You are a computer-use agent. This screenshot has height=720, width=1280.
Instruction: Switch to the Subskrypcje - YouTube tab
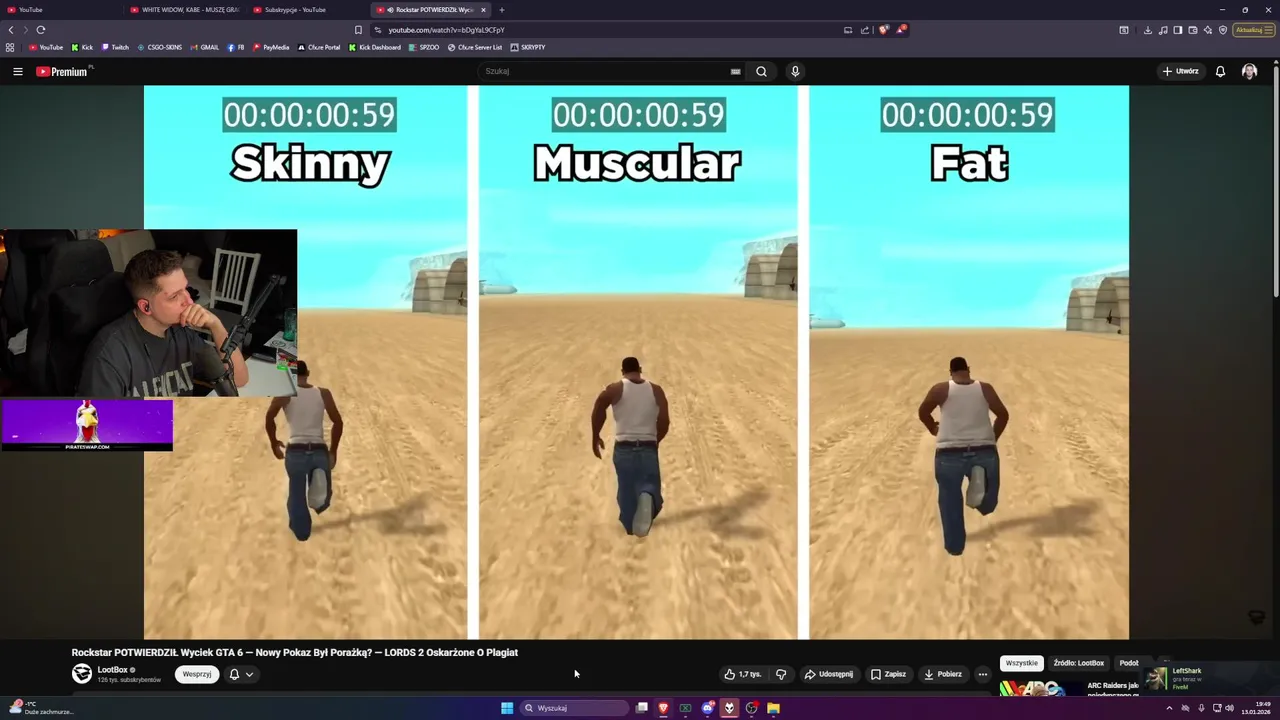tap(308, 10)
